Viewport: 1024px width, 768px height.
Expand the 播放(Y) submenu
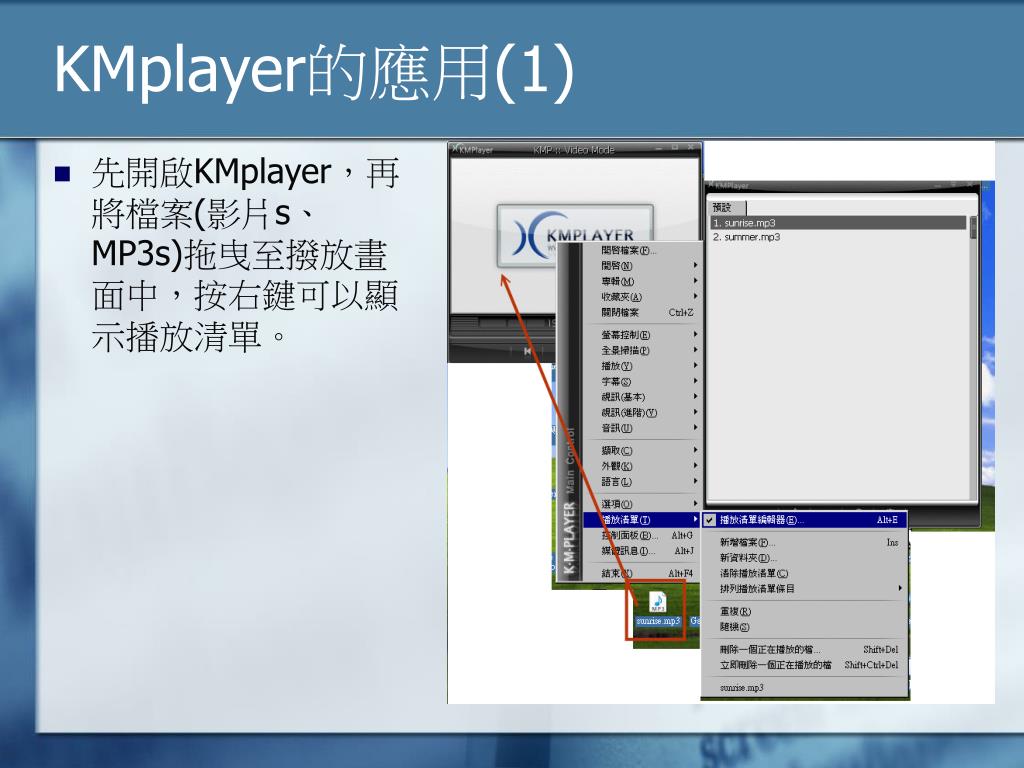641,366
